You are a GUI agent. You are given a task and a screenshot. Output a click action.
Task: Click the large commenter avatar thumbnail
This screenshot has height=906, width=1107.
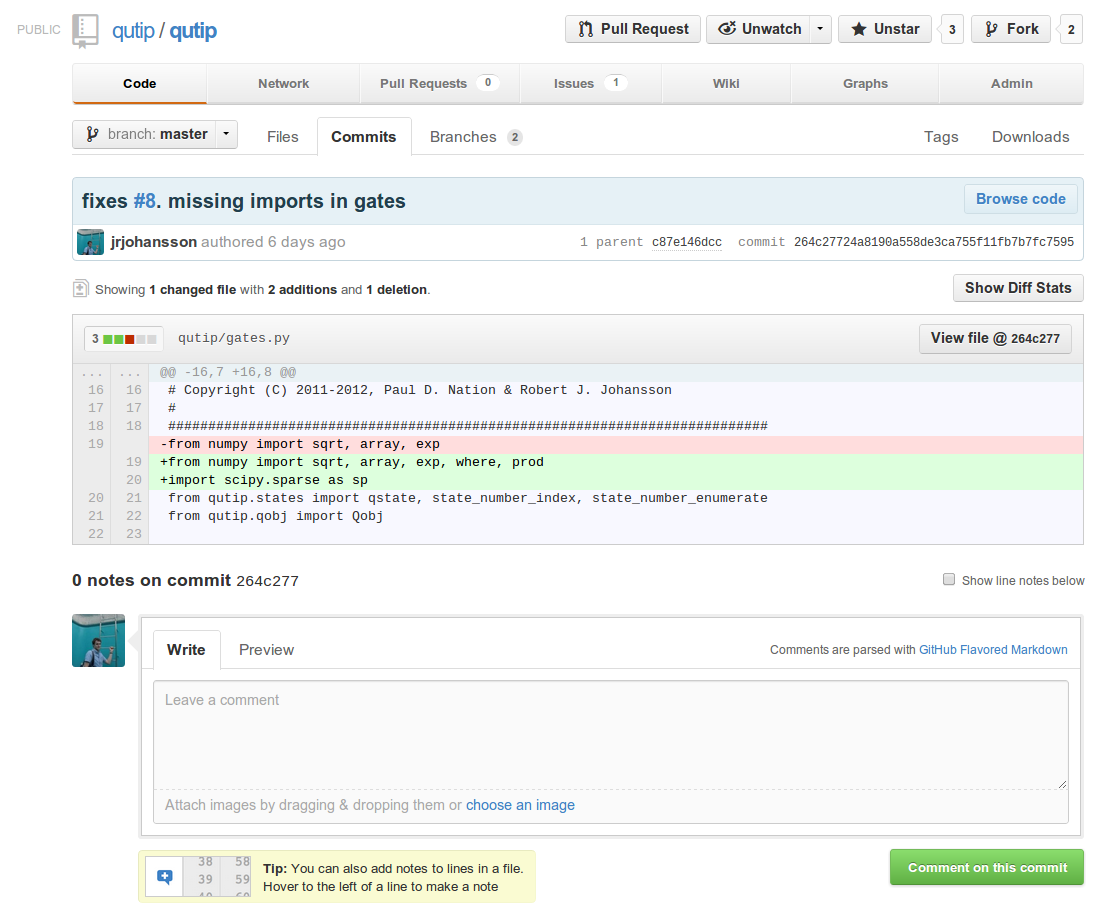(98, 640)
